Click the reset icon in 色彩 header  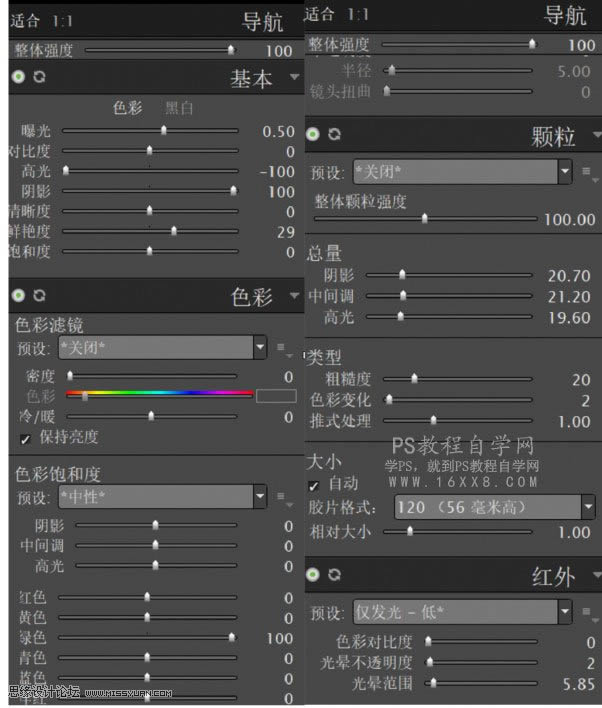pyautogui.click(x=39, y=296)
